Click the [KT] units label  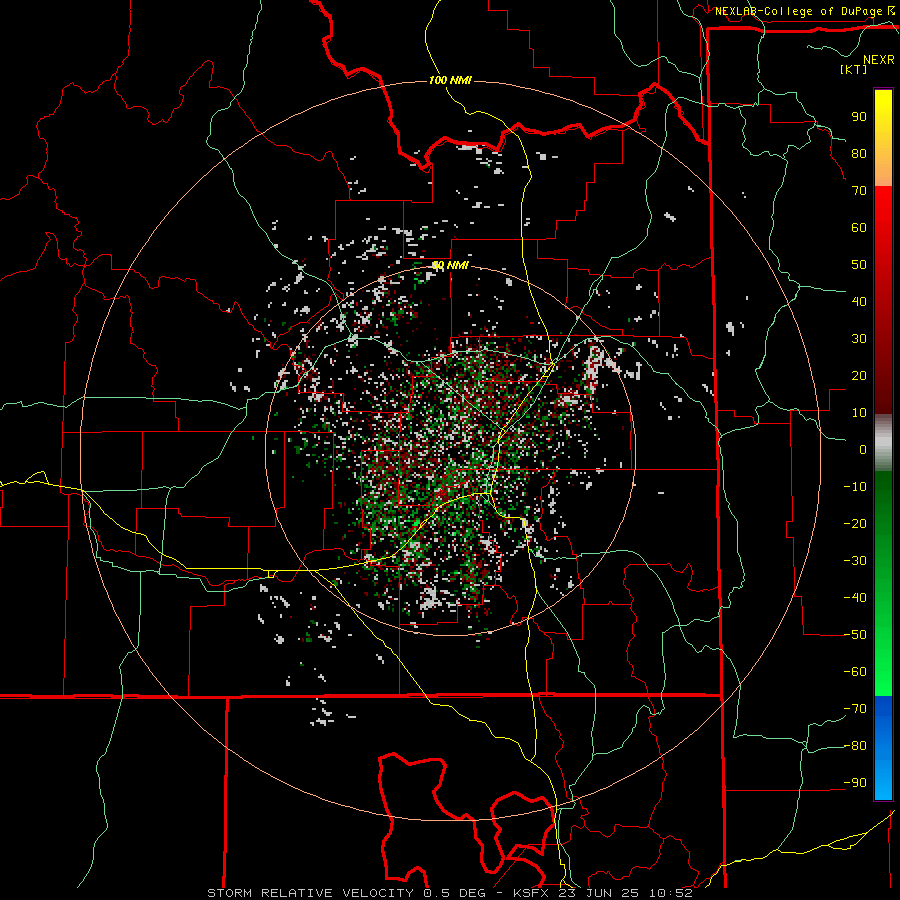(854, 69)
